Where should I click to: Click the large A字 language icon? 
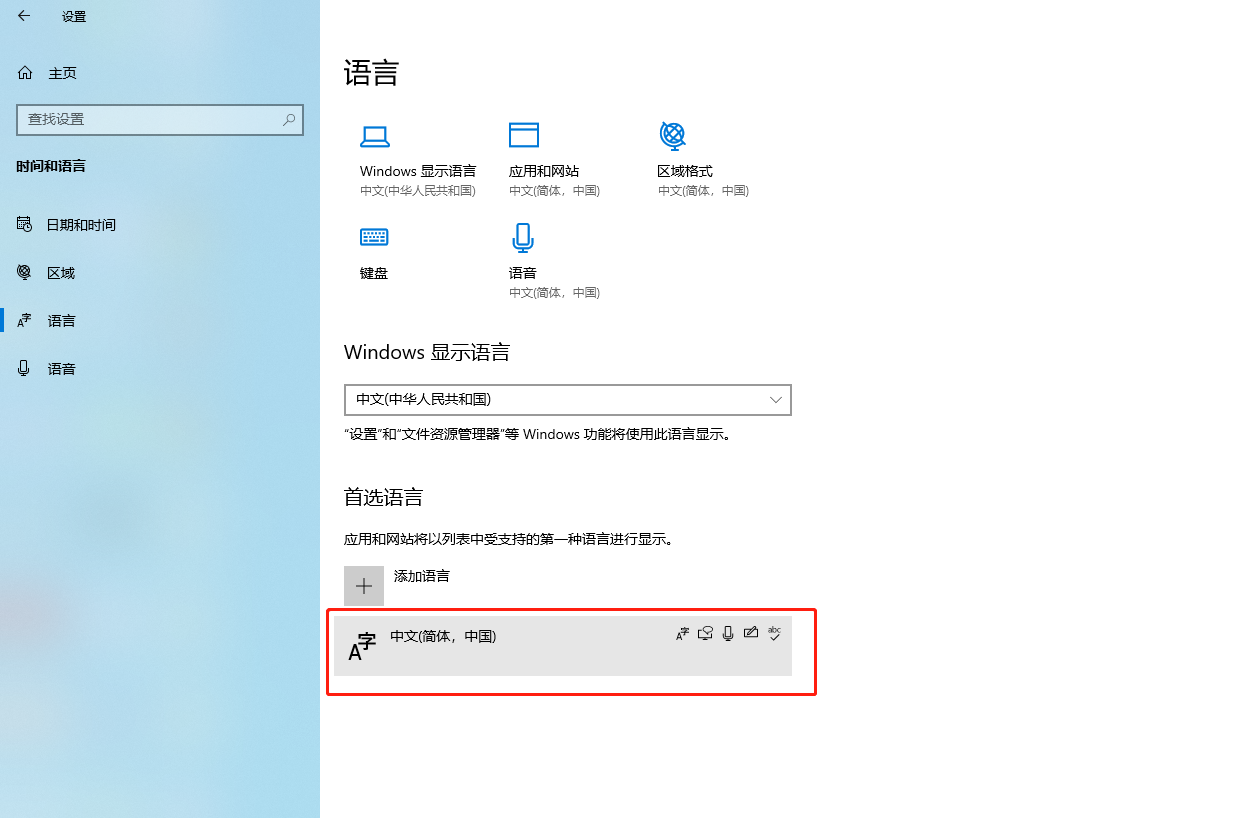point(362,647)
